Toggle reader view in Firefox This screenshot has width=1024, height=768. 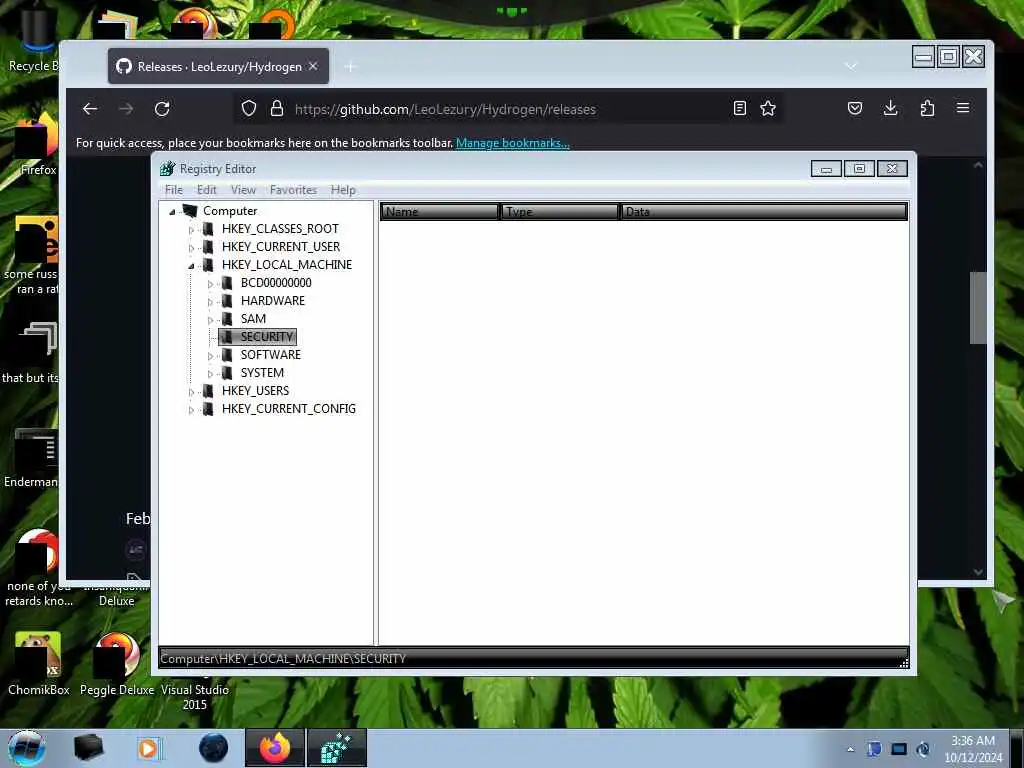pyautogui.click(x=740, y=108)
